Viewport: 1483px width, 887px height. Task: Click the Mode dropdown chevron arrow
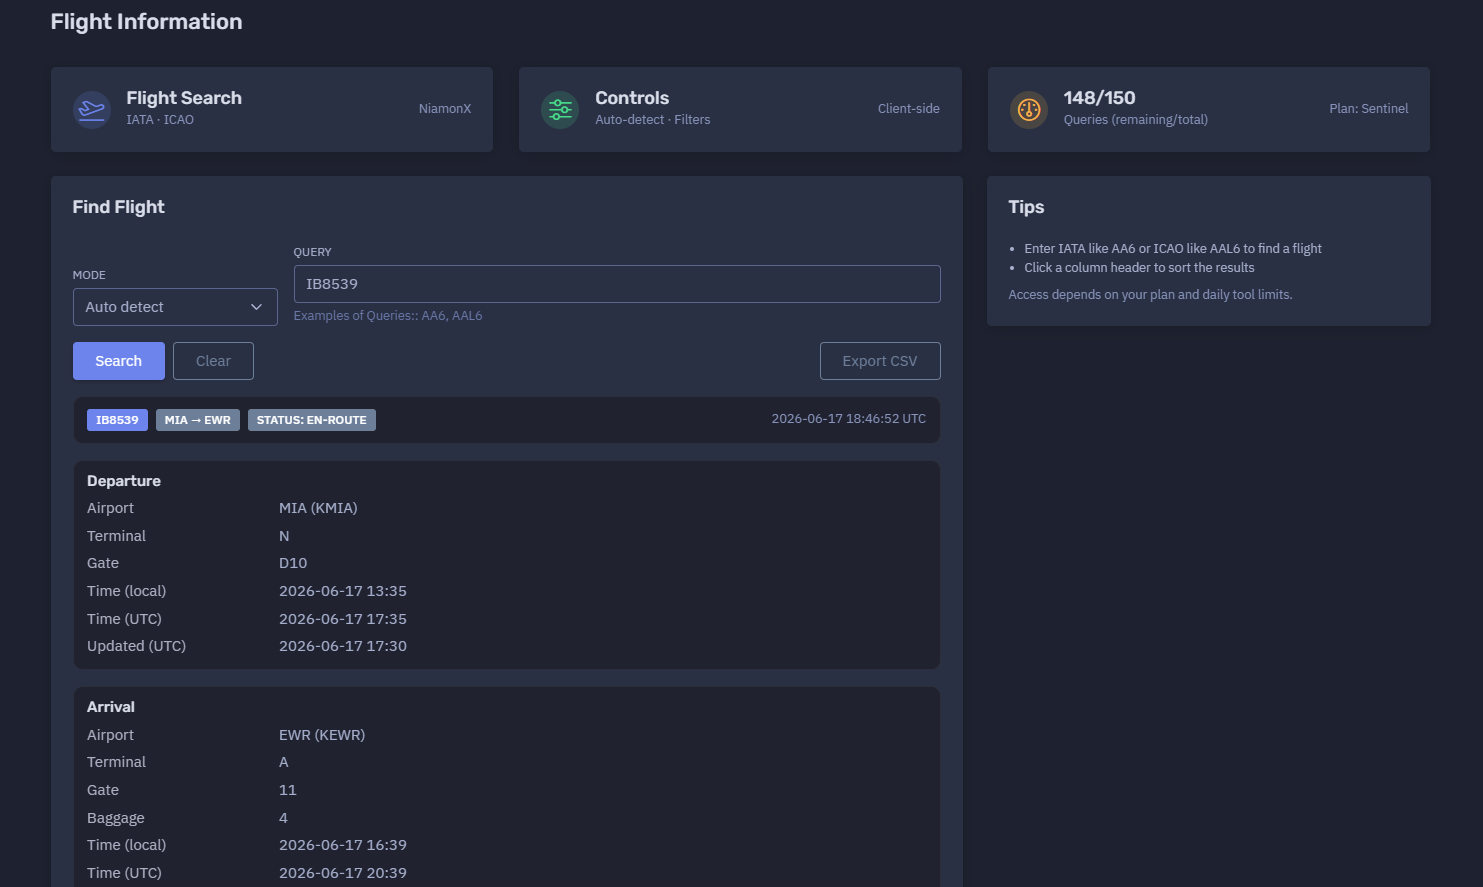pos(256,307)
